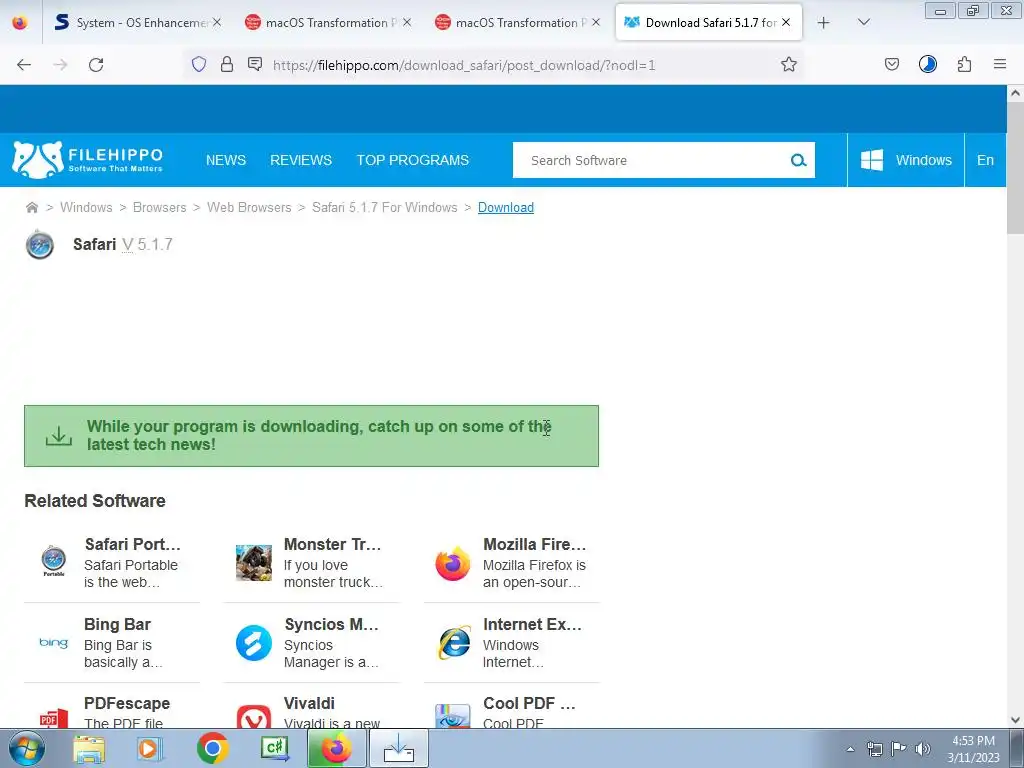The image size is (1024, 768).
Task: Open the C# application taskbar icon
Action: 274,748
